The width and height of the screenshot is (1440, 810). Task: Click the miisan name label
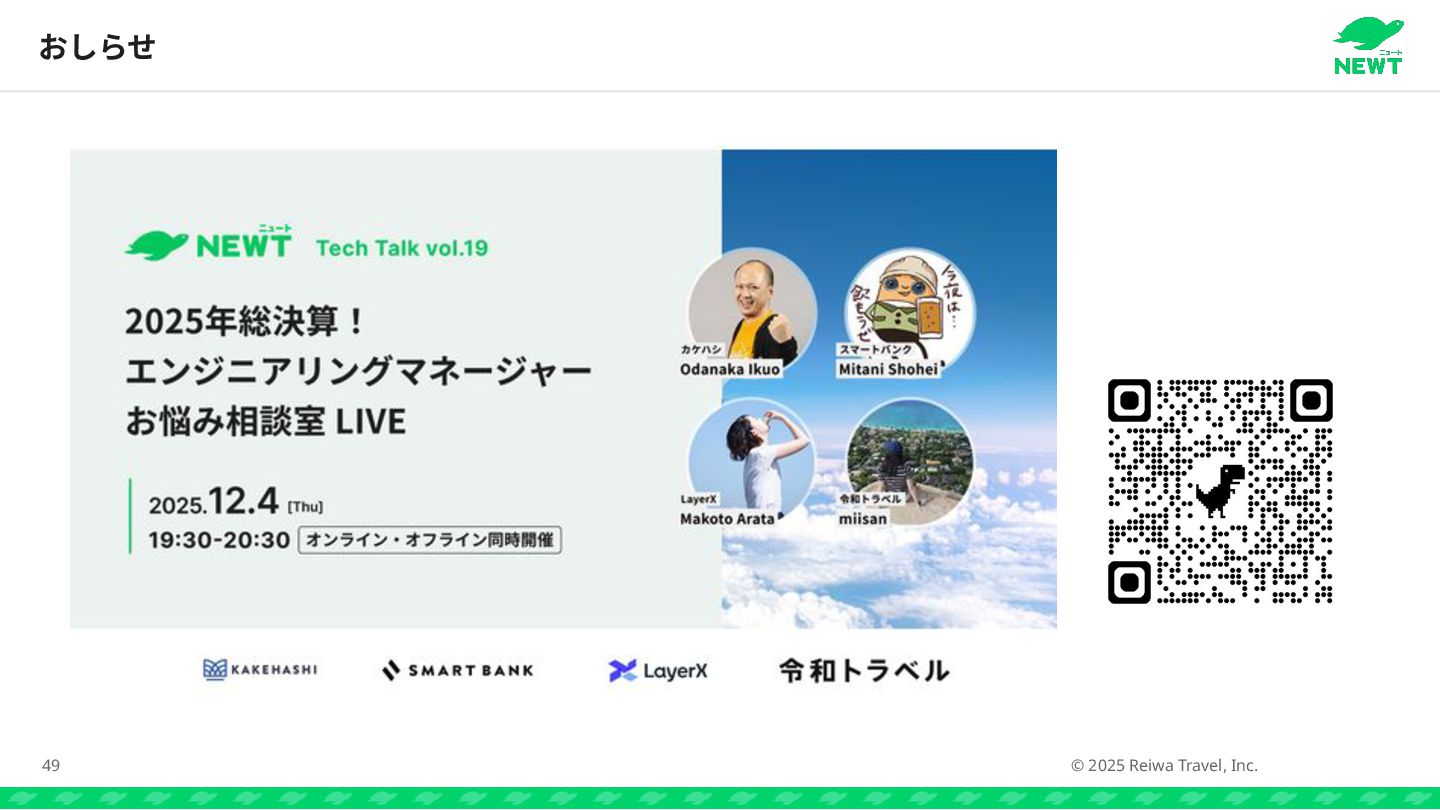pyautogui.click(x=862, y=519)
